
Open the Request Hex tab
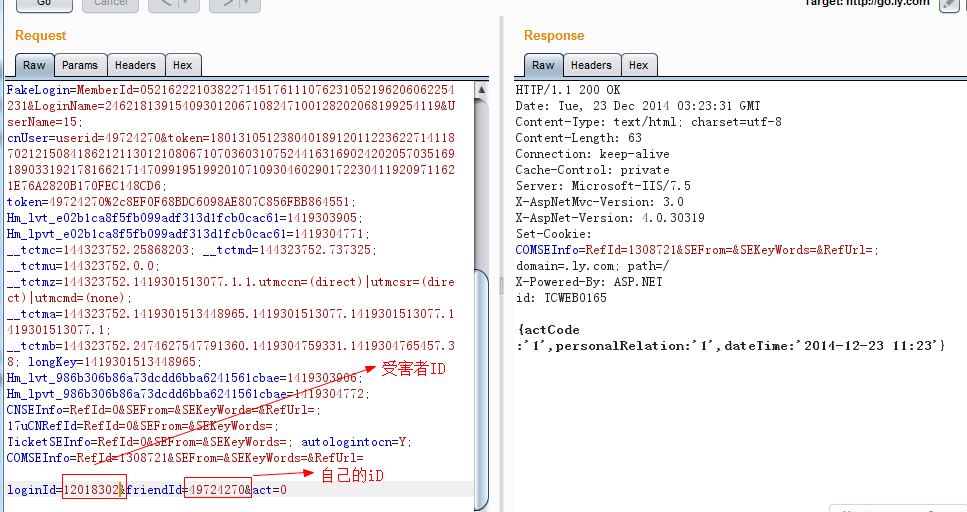183,65
